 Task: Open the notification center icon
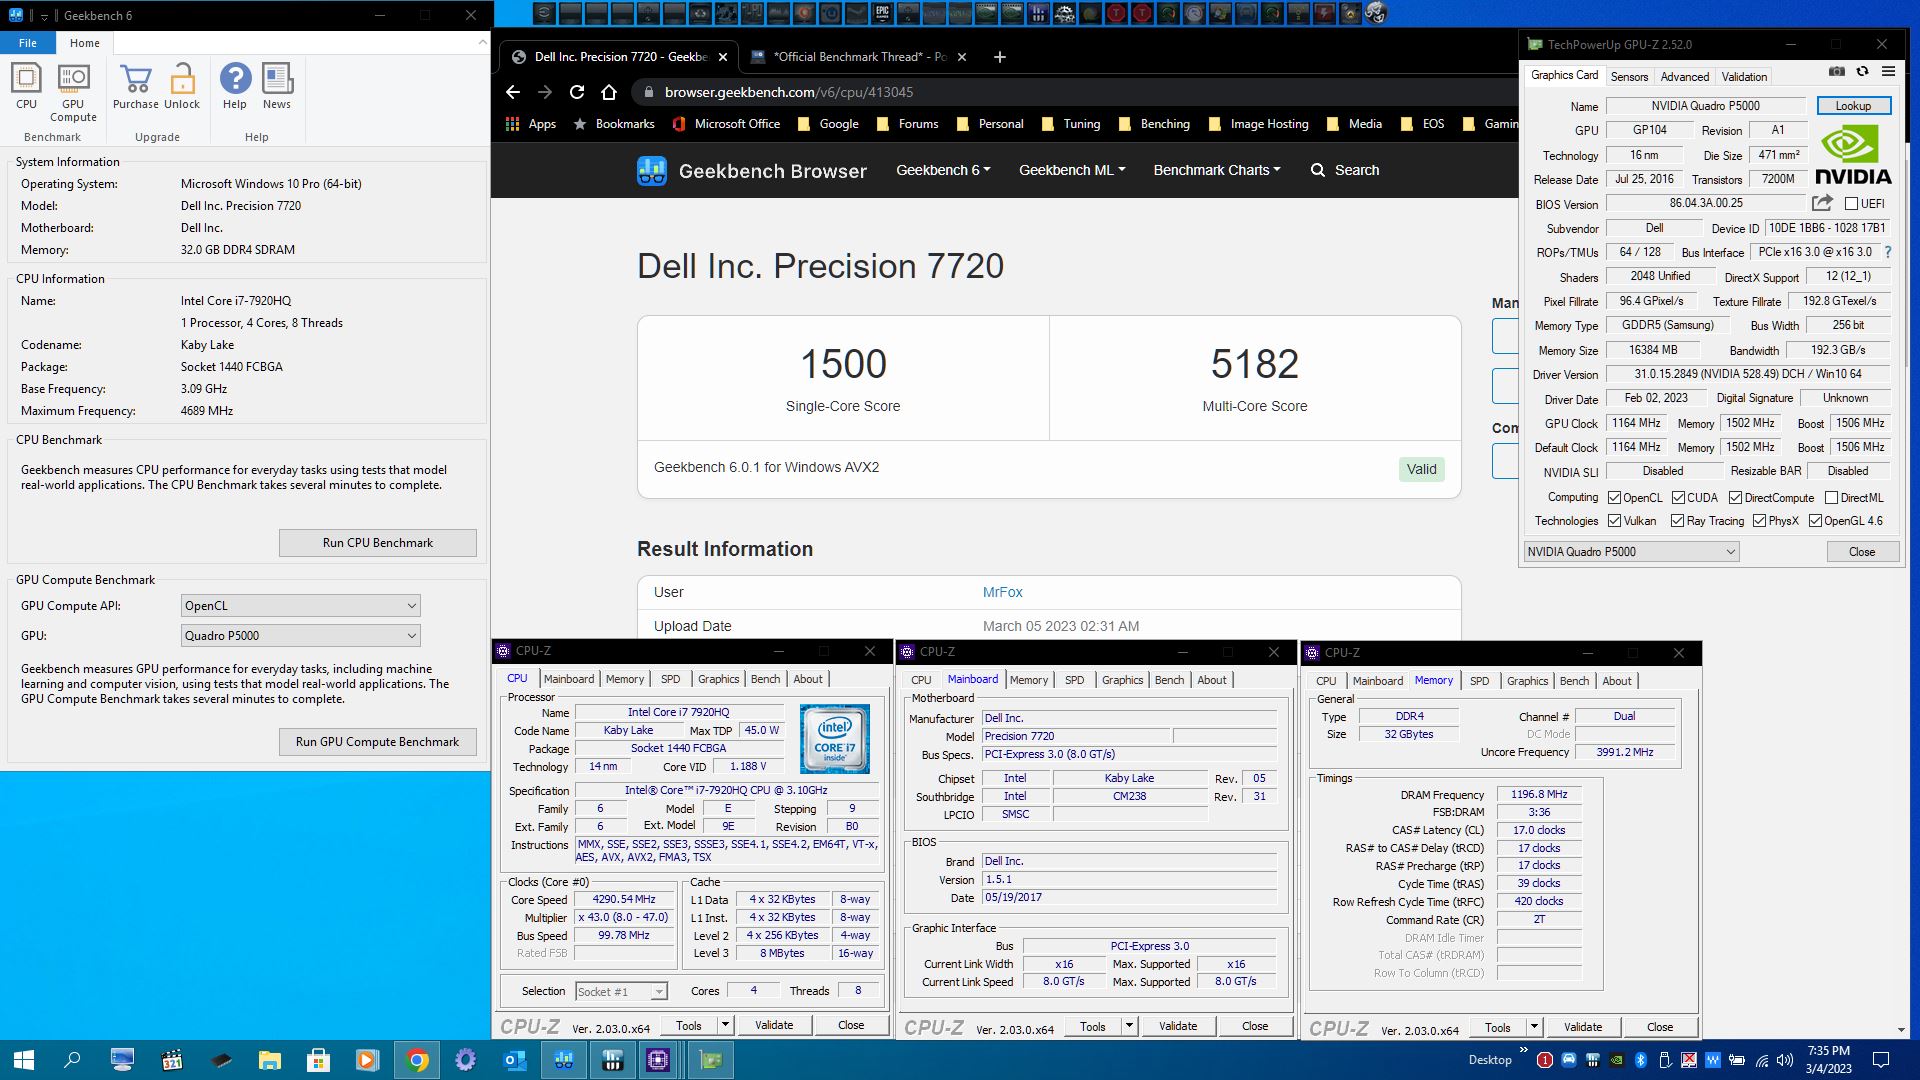click(x=1880, y=1060)
